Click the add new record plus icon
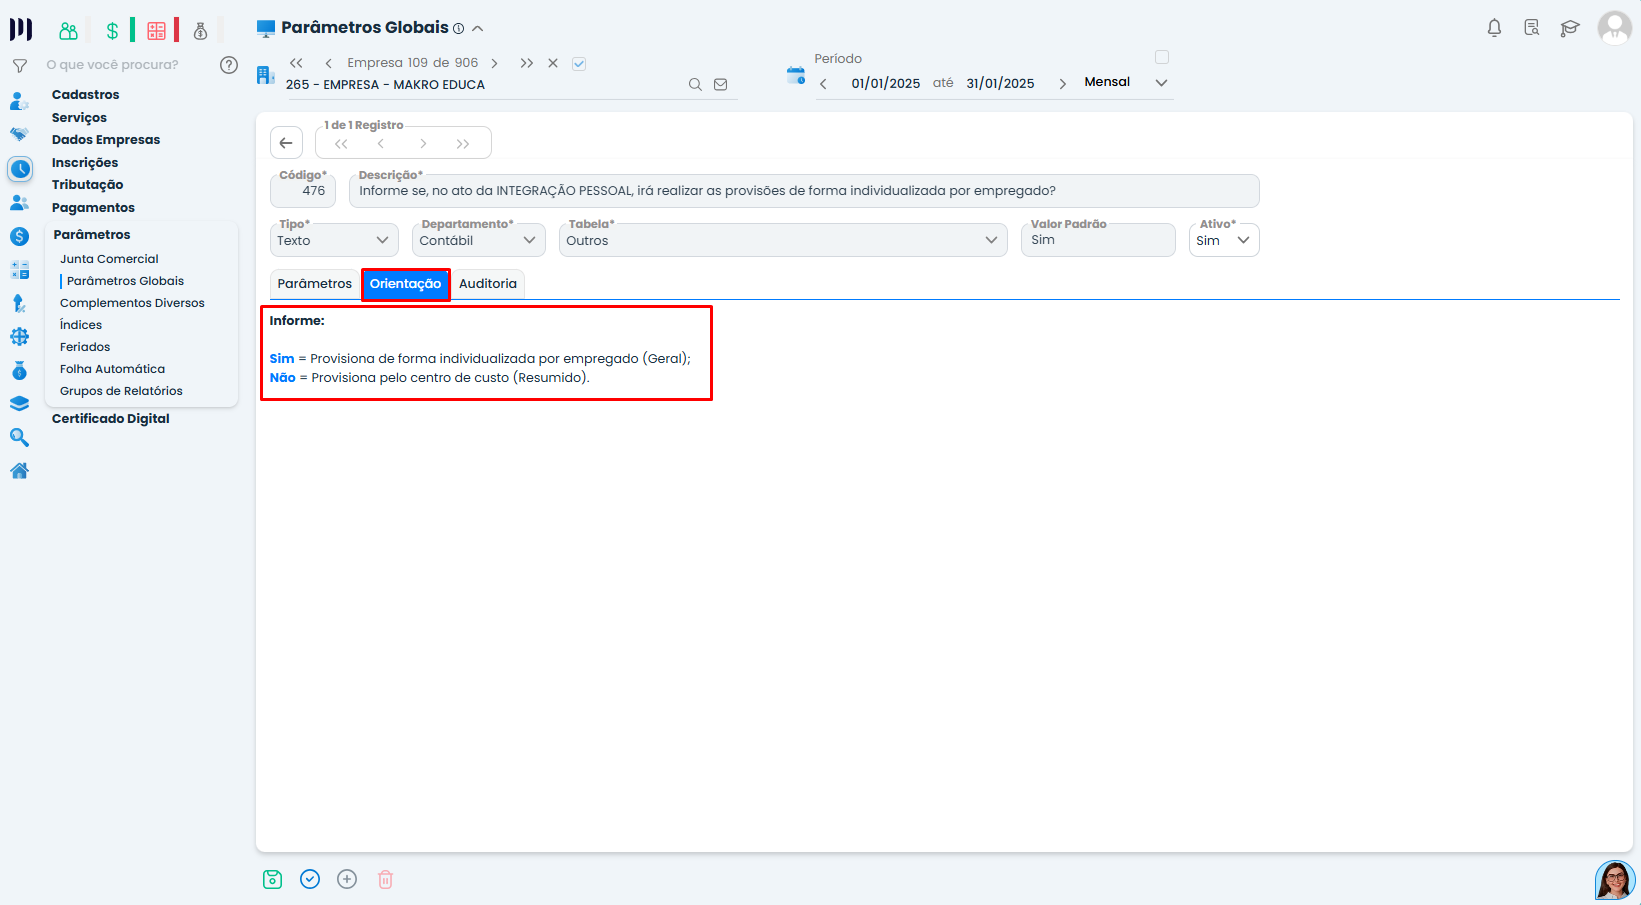Viewport: 1641px width, 905px height. pos(347,879)
